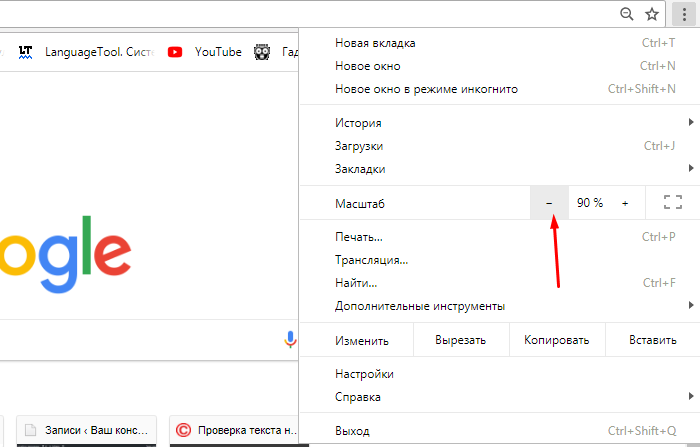Screen dimensions: 700x447
Task: Click the 90 % zoom value
Action: (590, 203)
